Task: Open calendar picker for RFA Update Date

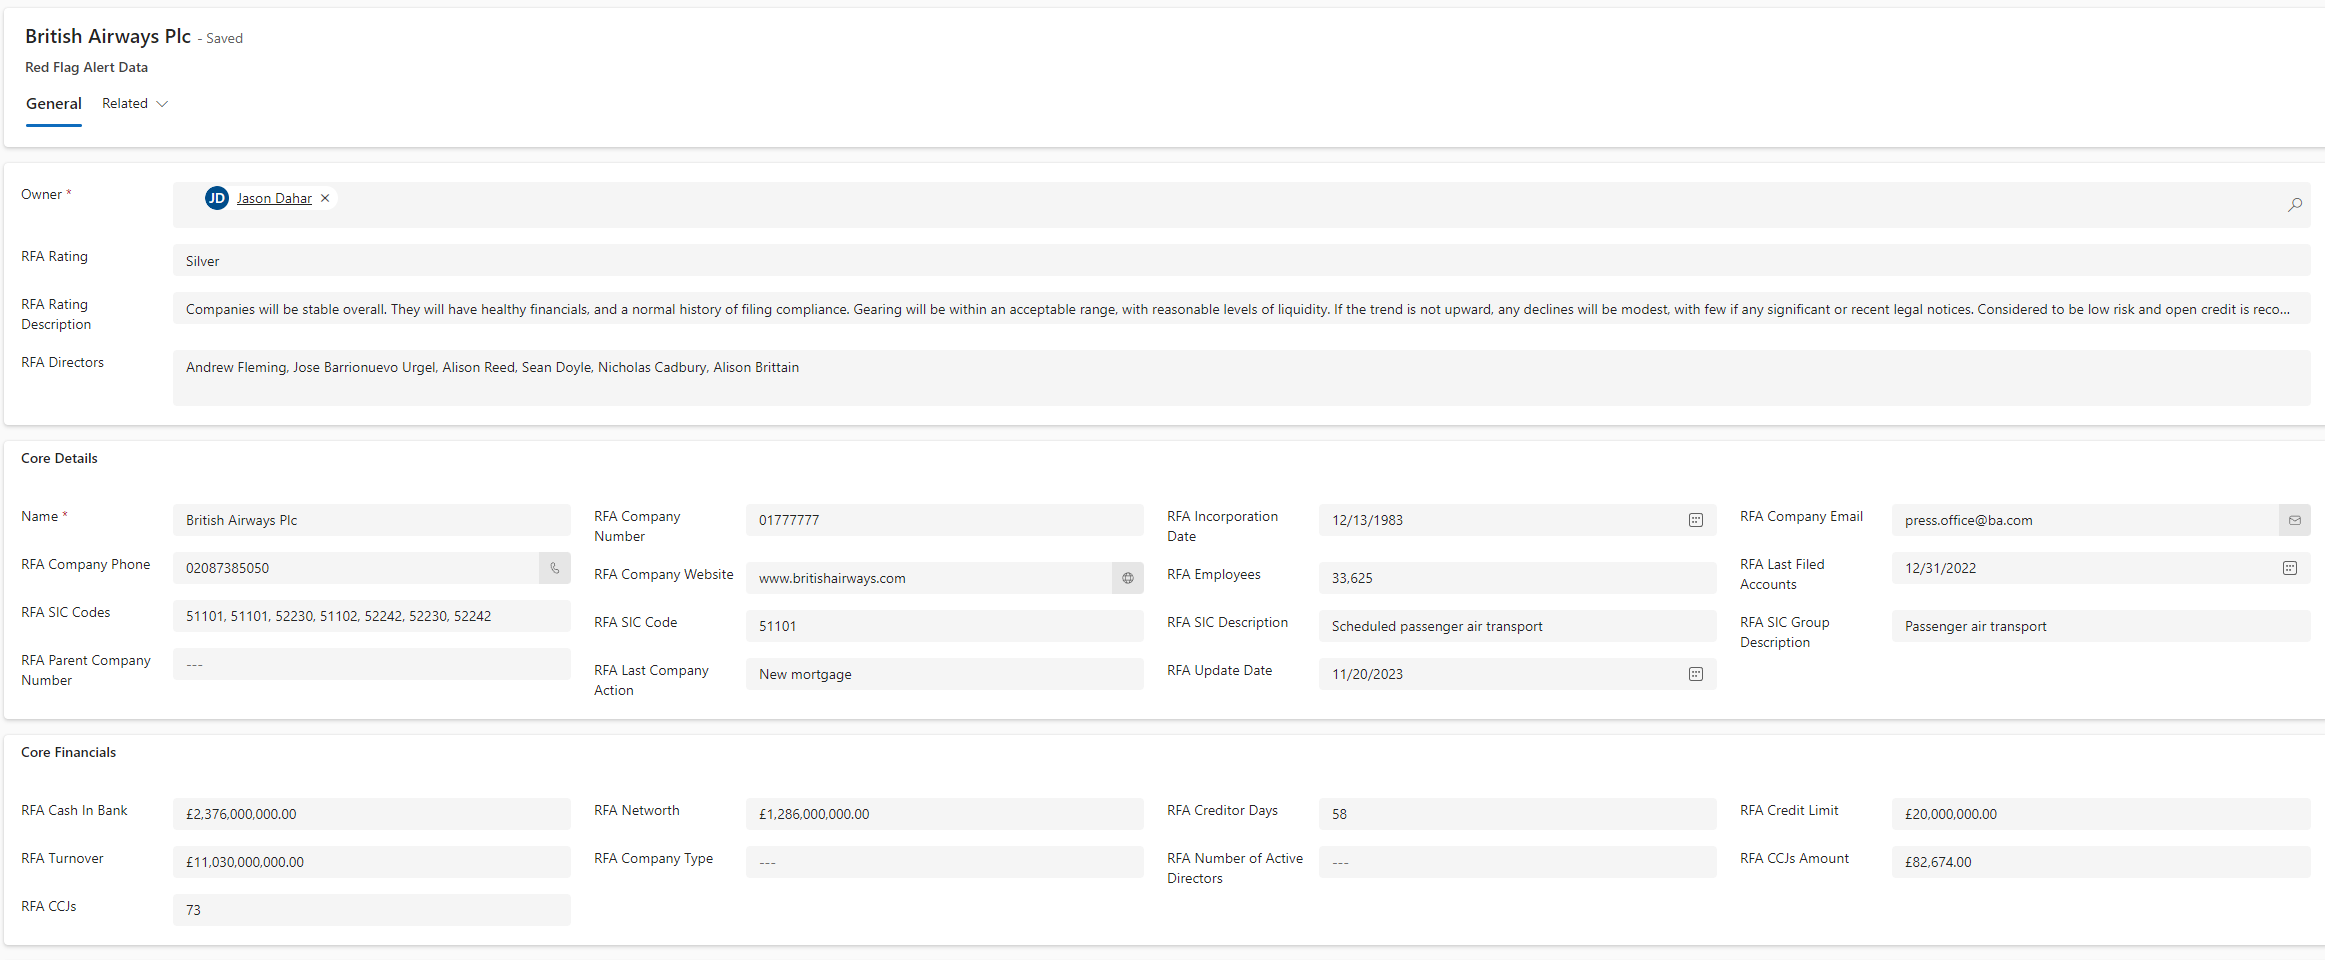Action: [x=1696, y=674]
